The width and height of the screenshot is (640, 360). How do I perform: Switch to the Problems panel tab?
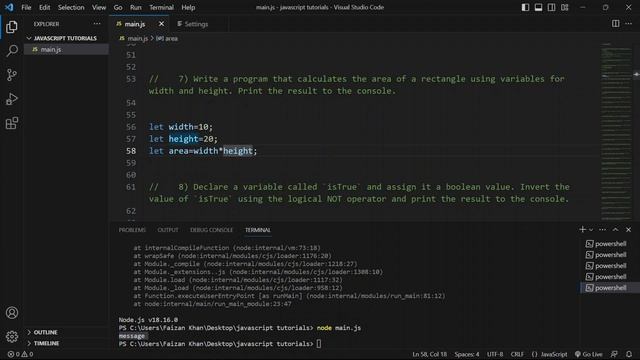tap(132, 230)
